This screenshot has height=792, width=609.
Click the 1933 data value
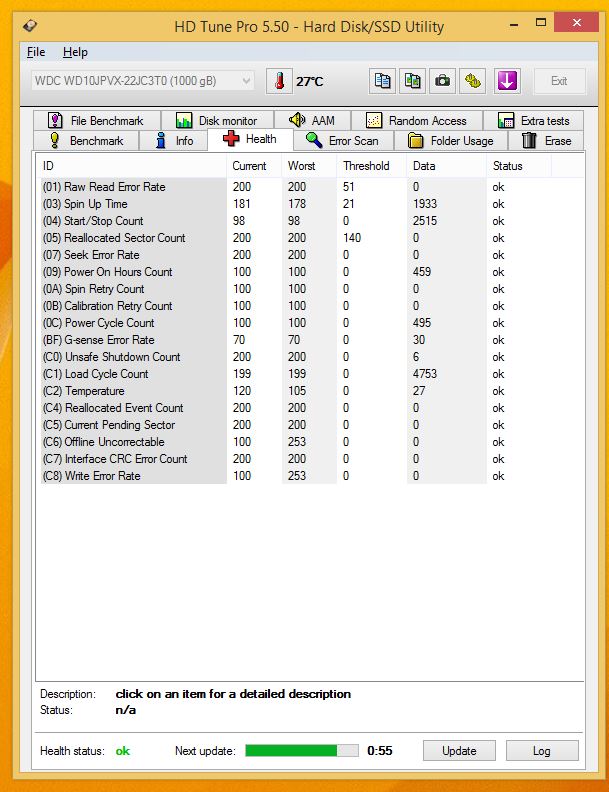point(425,204)
